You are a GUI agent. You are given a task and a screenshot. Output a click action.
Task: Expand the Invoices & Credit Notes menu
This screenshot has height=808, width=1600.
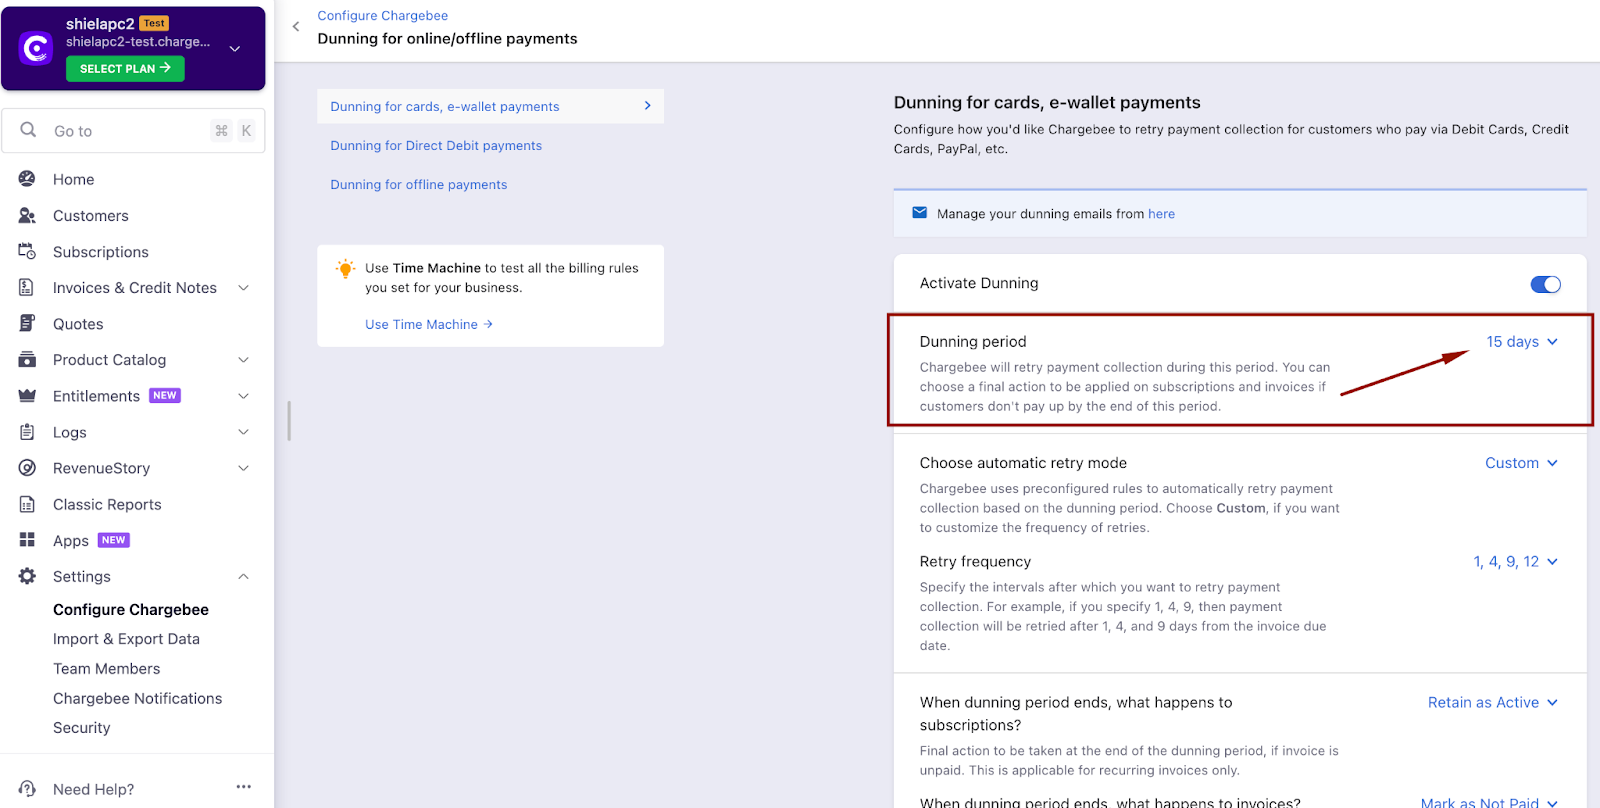click(243, 288)
